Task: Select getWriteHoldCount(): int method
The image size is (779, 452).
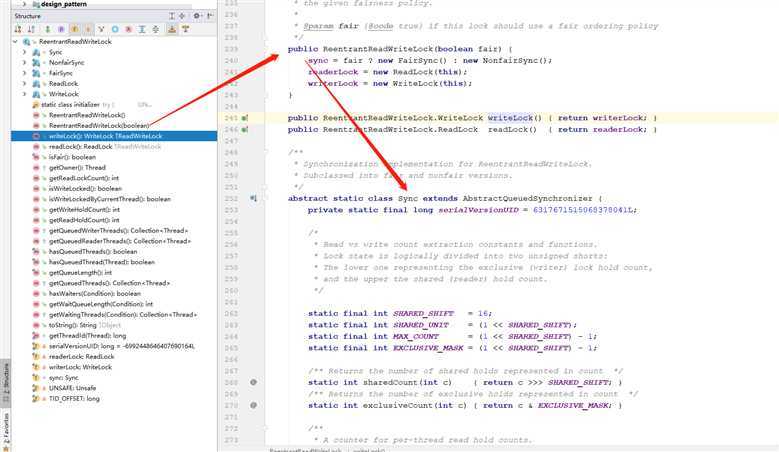Action: pos(84,210)
